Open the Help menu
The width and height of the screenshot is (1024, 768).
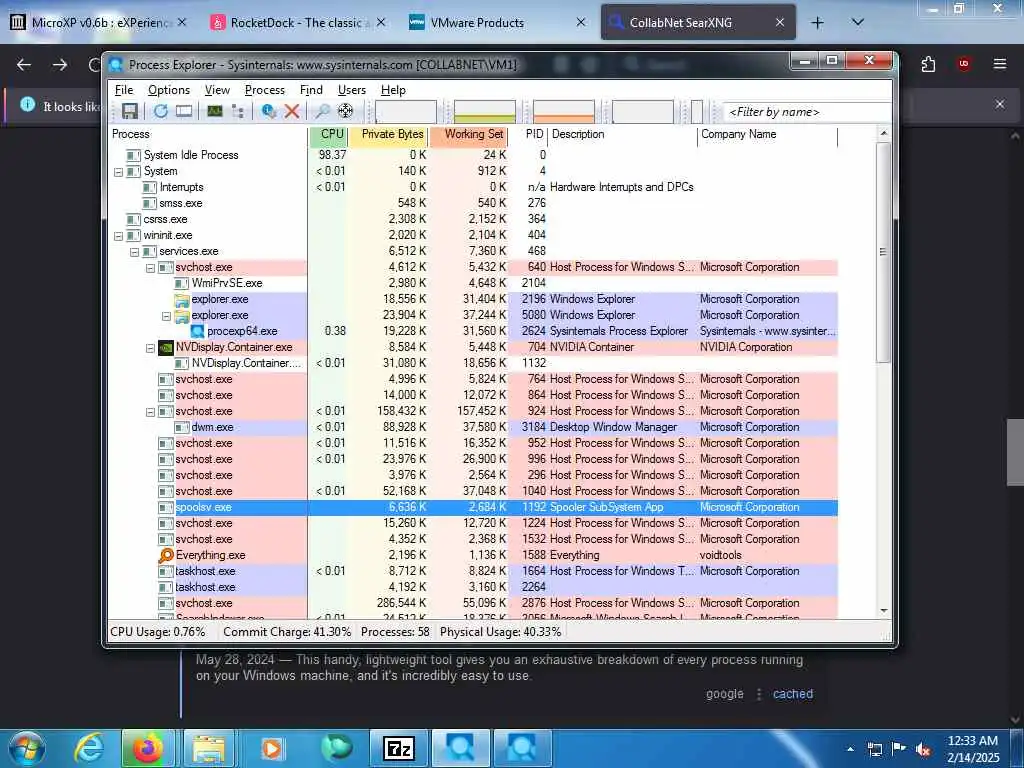click(393, 90)
